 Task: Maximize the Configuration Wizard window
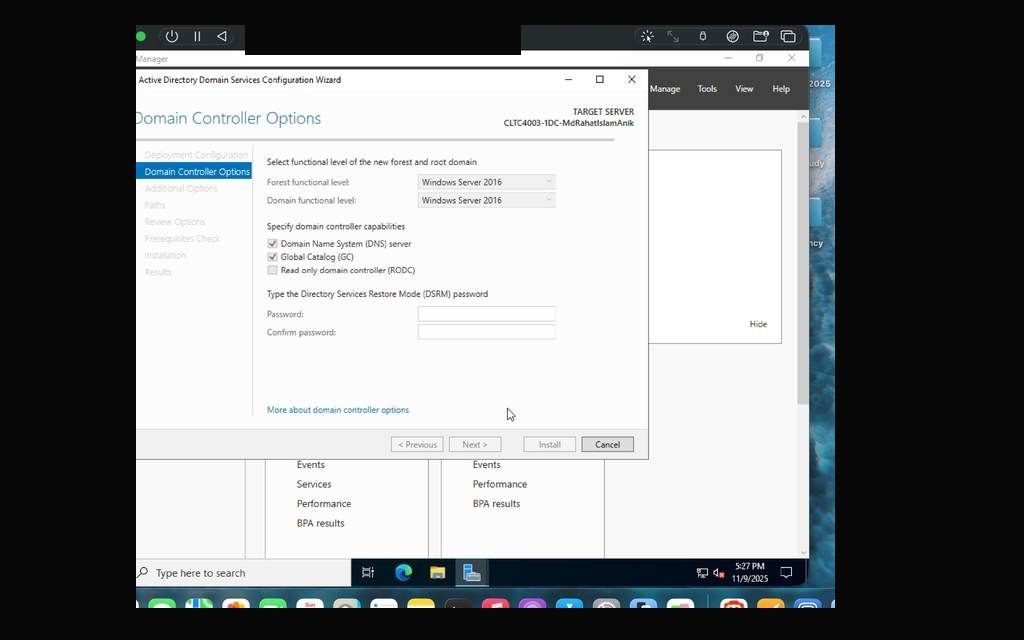[x=600, y=80]
